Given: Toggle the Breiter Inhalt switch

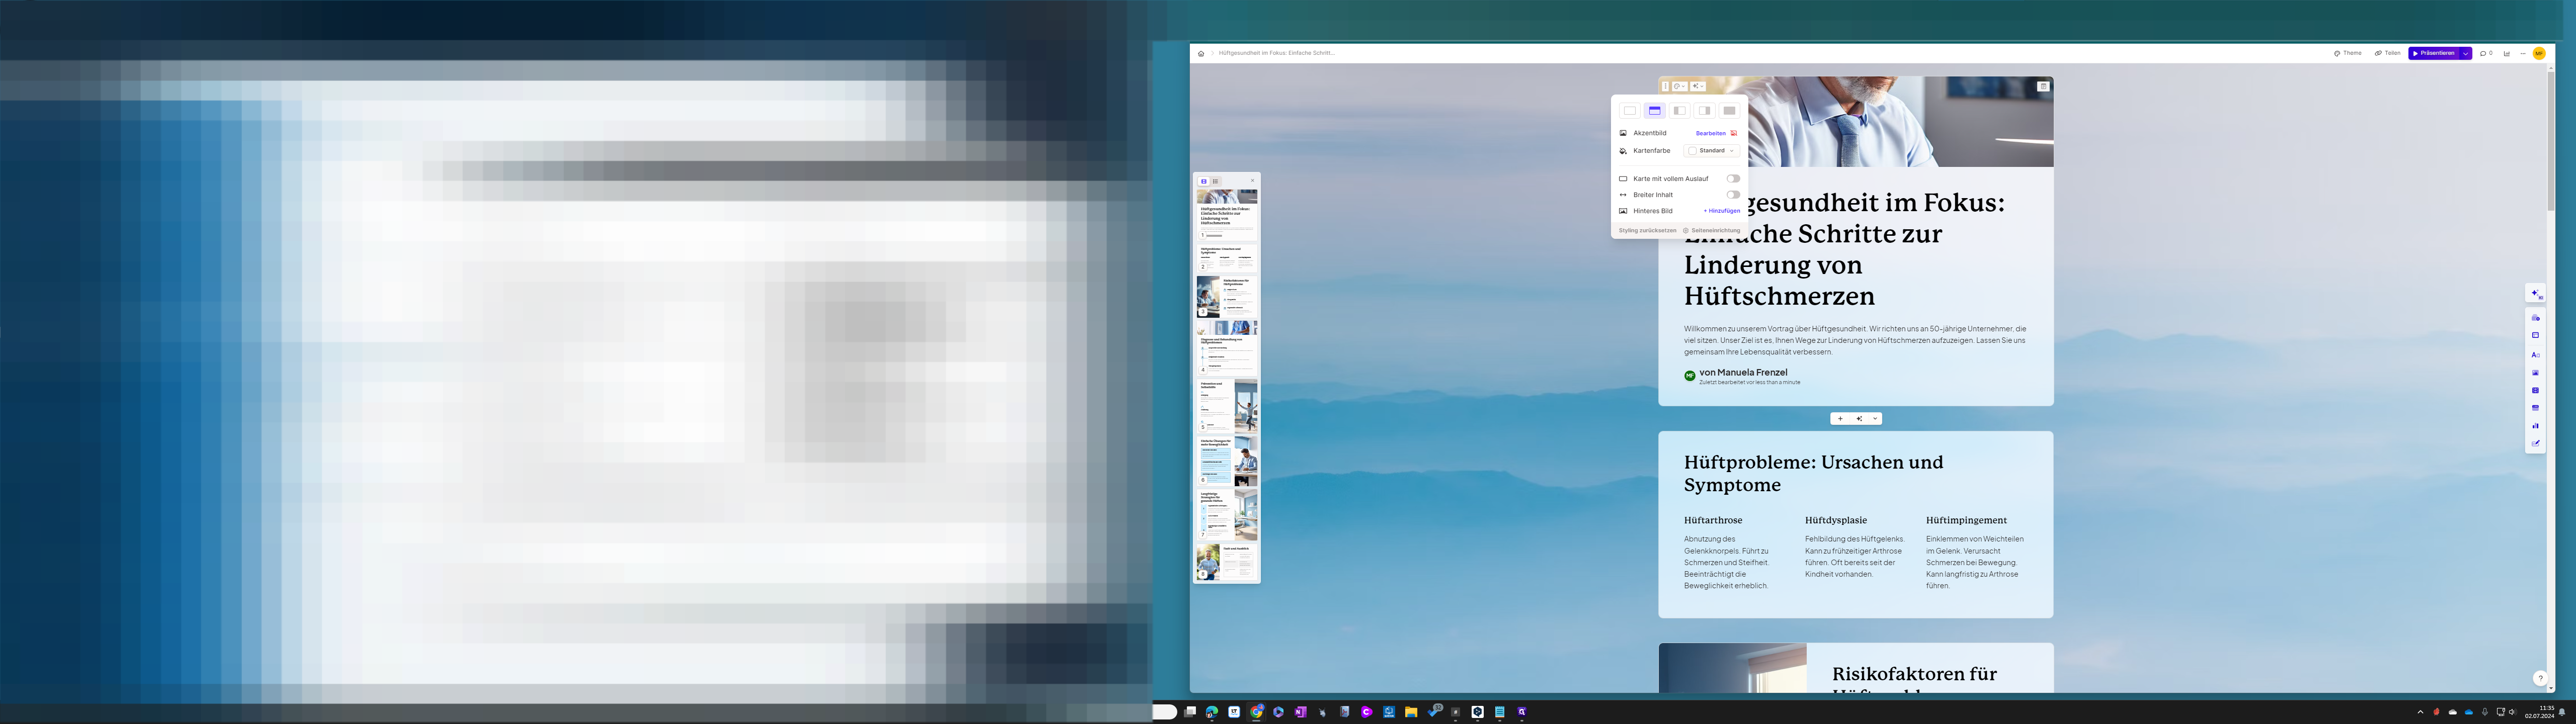Looking at the screenshot, I should click(x=1733, y=195).
